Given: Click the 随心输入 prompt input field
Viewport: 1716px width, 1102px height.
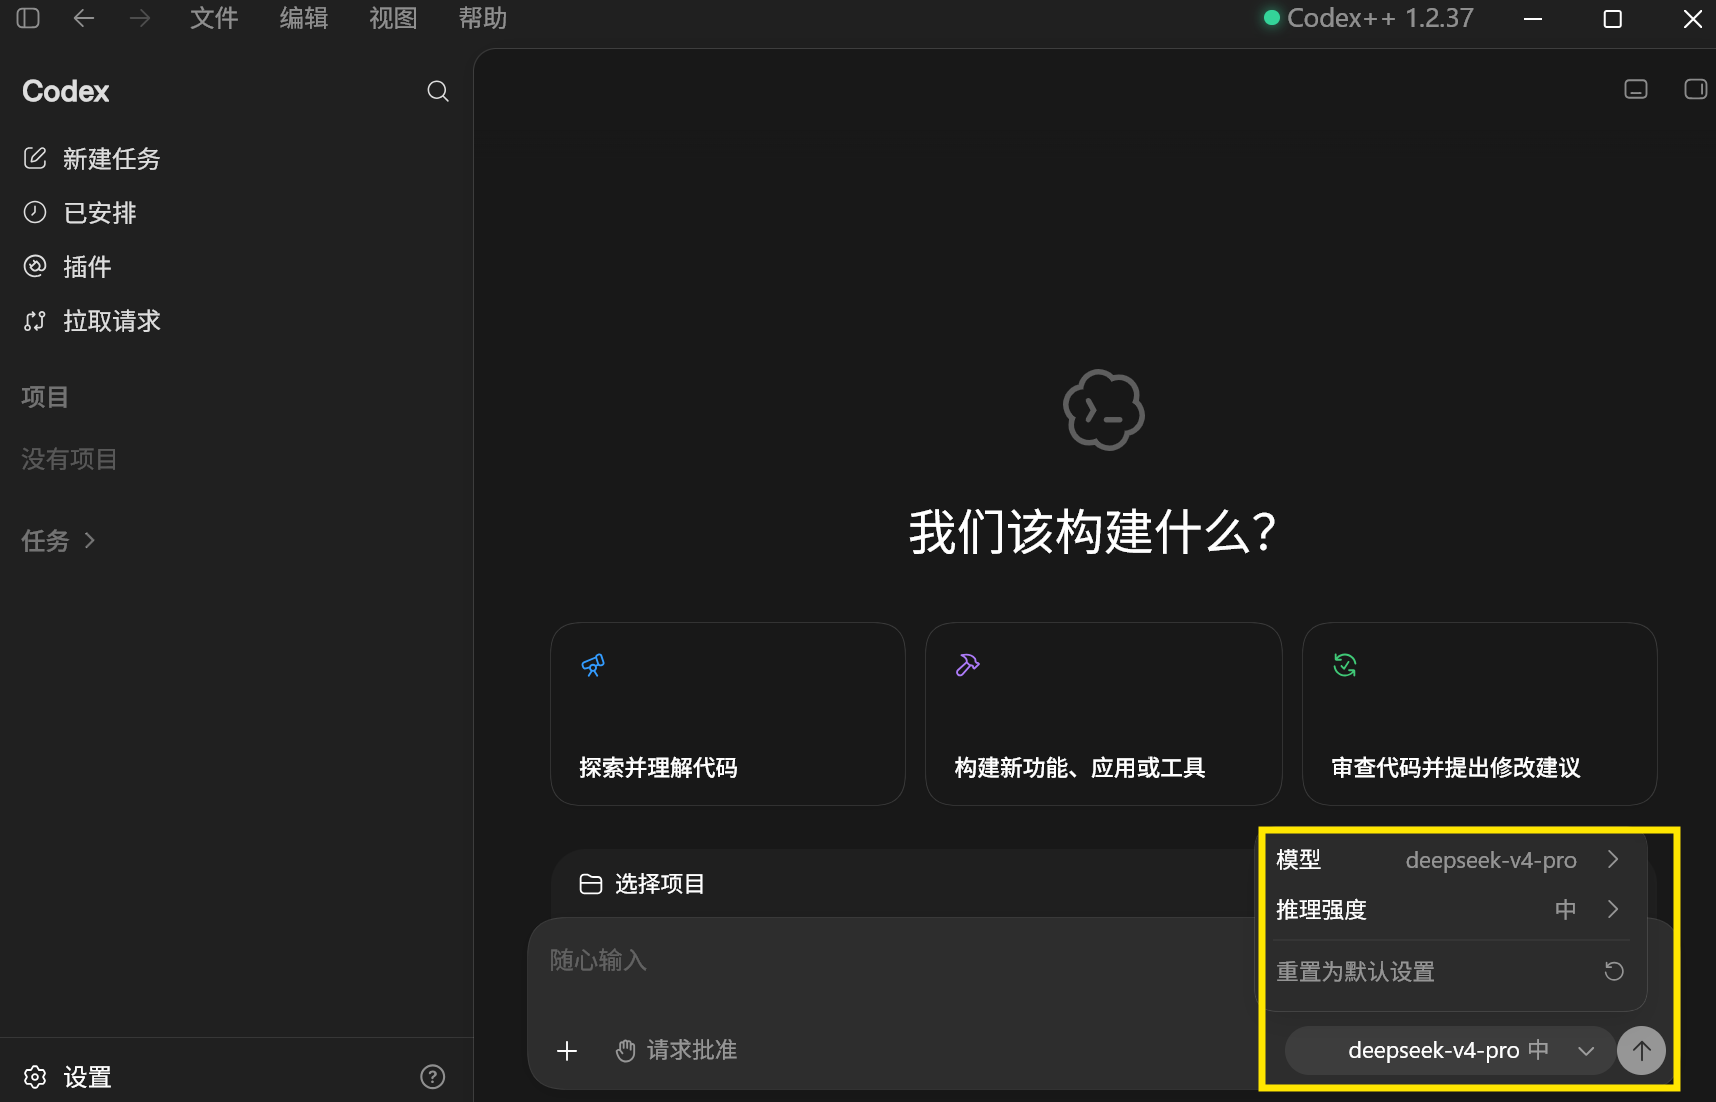Looking at the screenshot, I should tap(890, 961).
